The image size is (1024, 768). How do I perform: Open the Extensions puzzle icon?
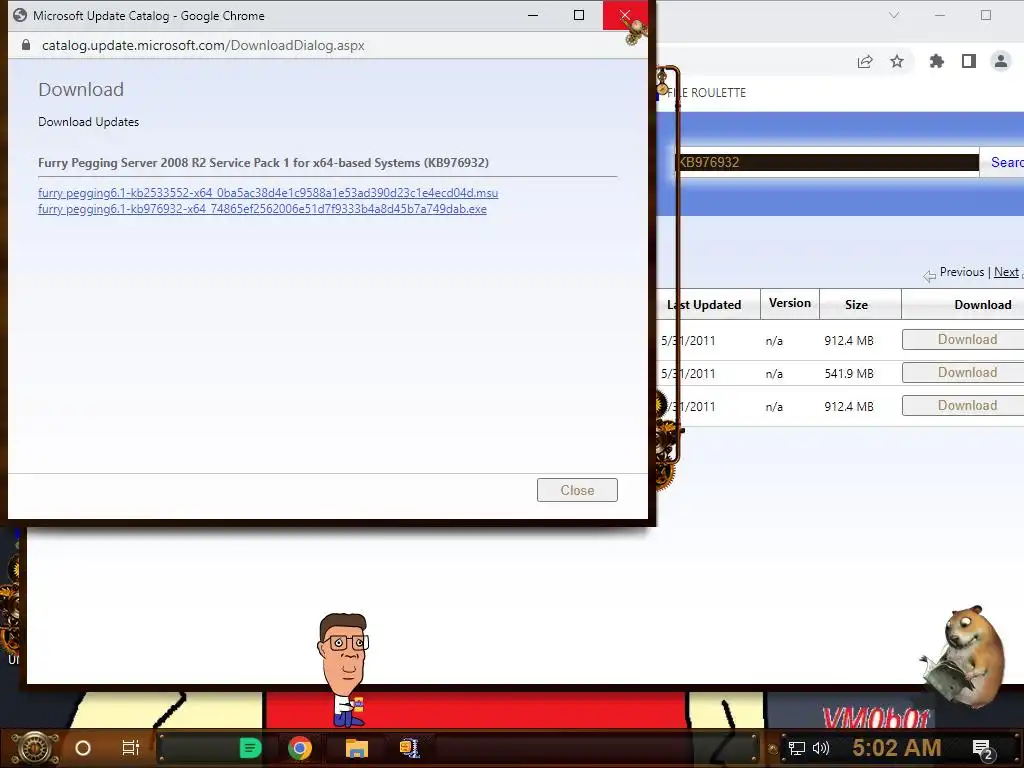coord(936,61)
